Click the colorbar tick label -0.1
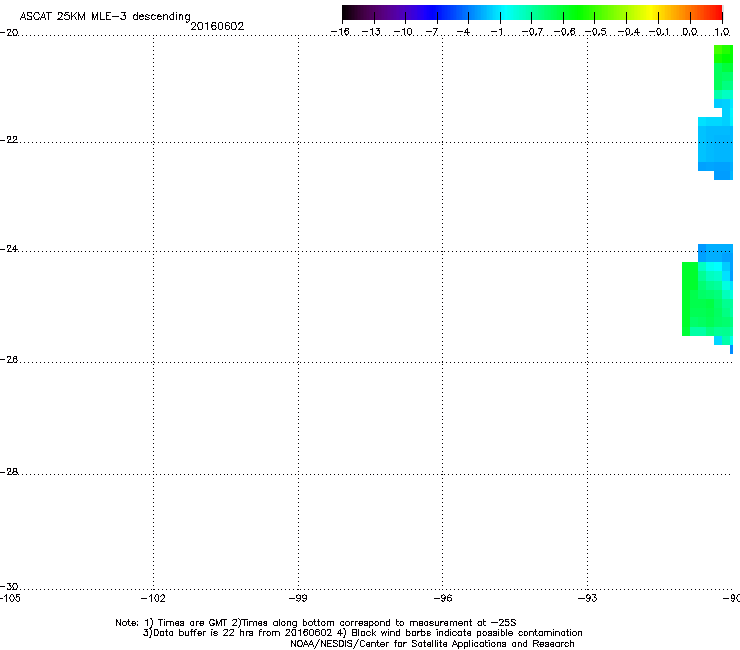The width and height of the screenshot is (740, 650). tap(659, 32)
